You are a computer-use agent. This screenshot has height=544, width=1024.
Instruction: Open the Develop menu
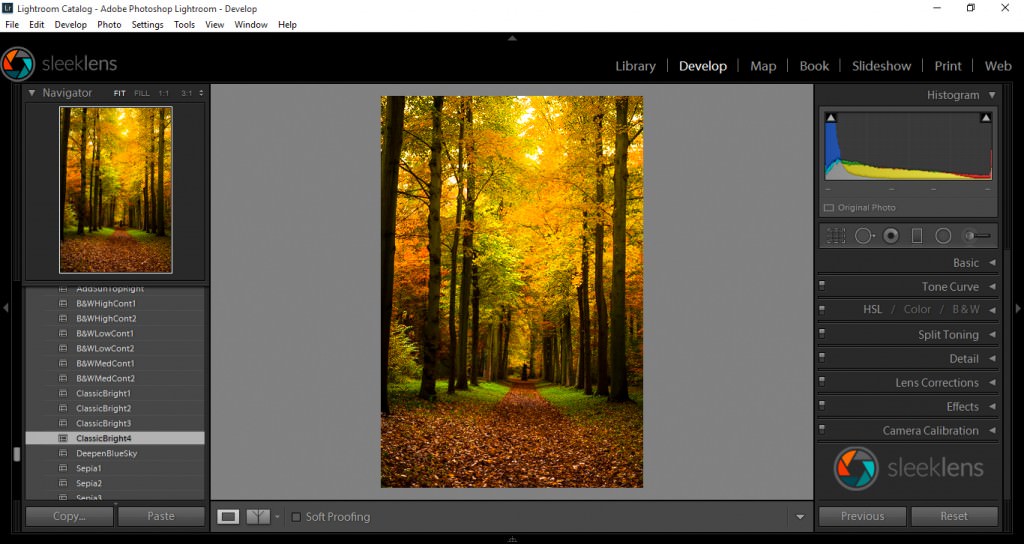pos(71,24)
